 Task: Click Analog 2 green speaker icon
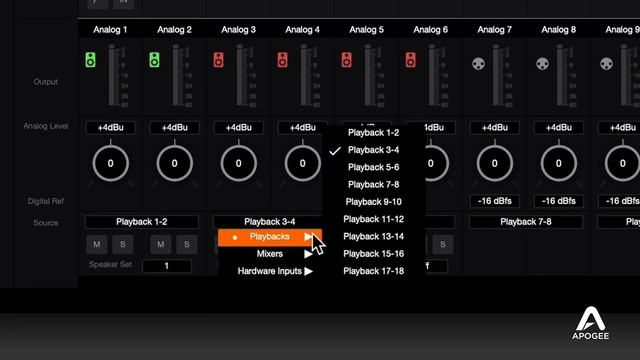[x=154, y=60]
